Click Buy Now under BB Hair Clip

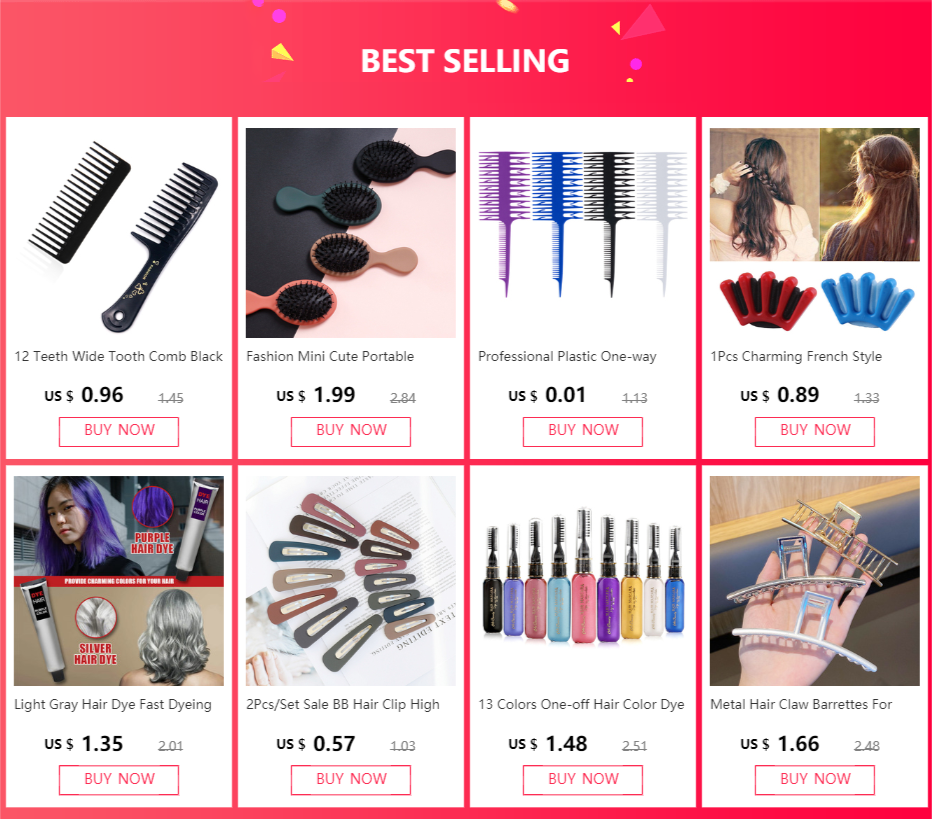click(x=351, y=780)
